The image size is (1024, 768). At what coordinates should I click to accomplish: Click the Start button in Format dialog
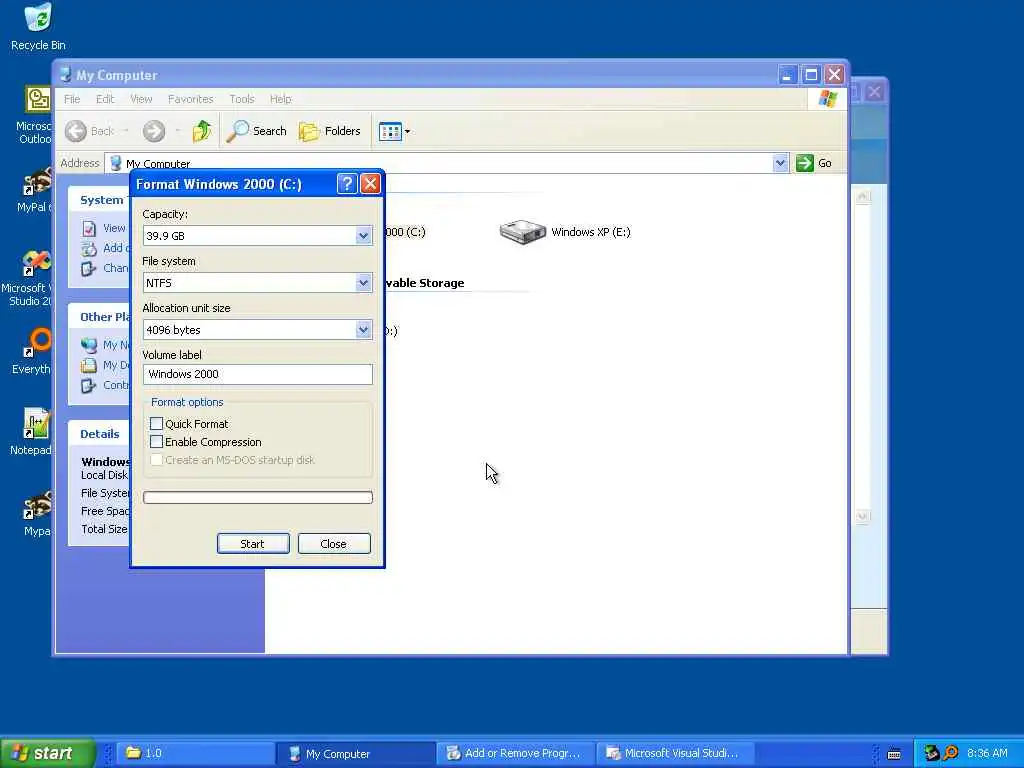[253, 543]
